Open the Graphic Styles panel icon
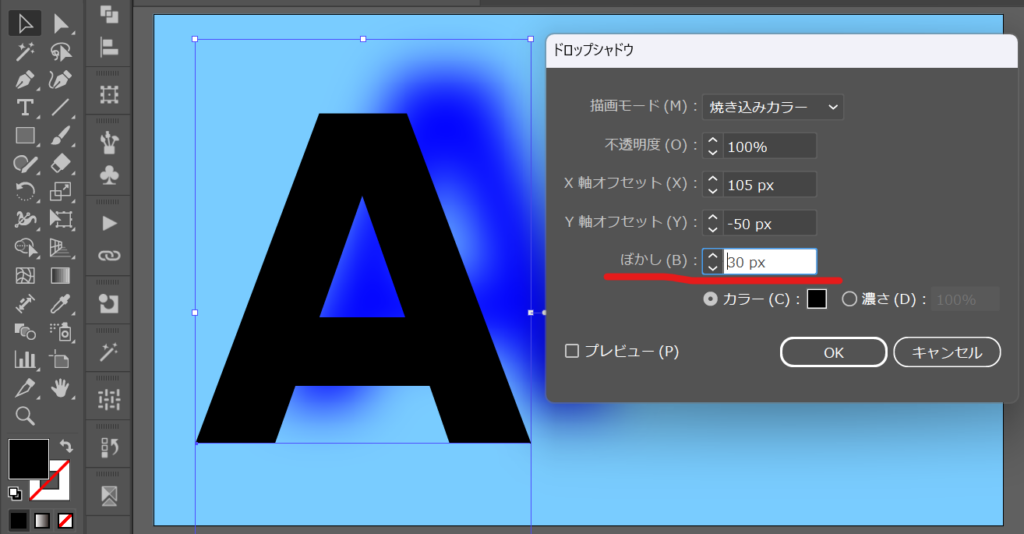The image size is (1024, 534). coord(109,304)
